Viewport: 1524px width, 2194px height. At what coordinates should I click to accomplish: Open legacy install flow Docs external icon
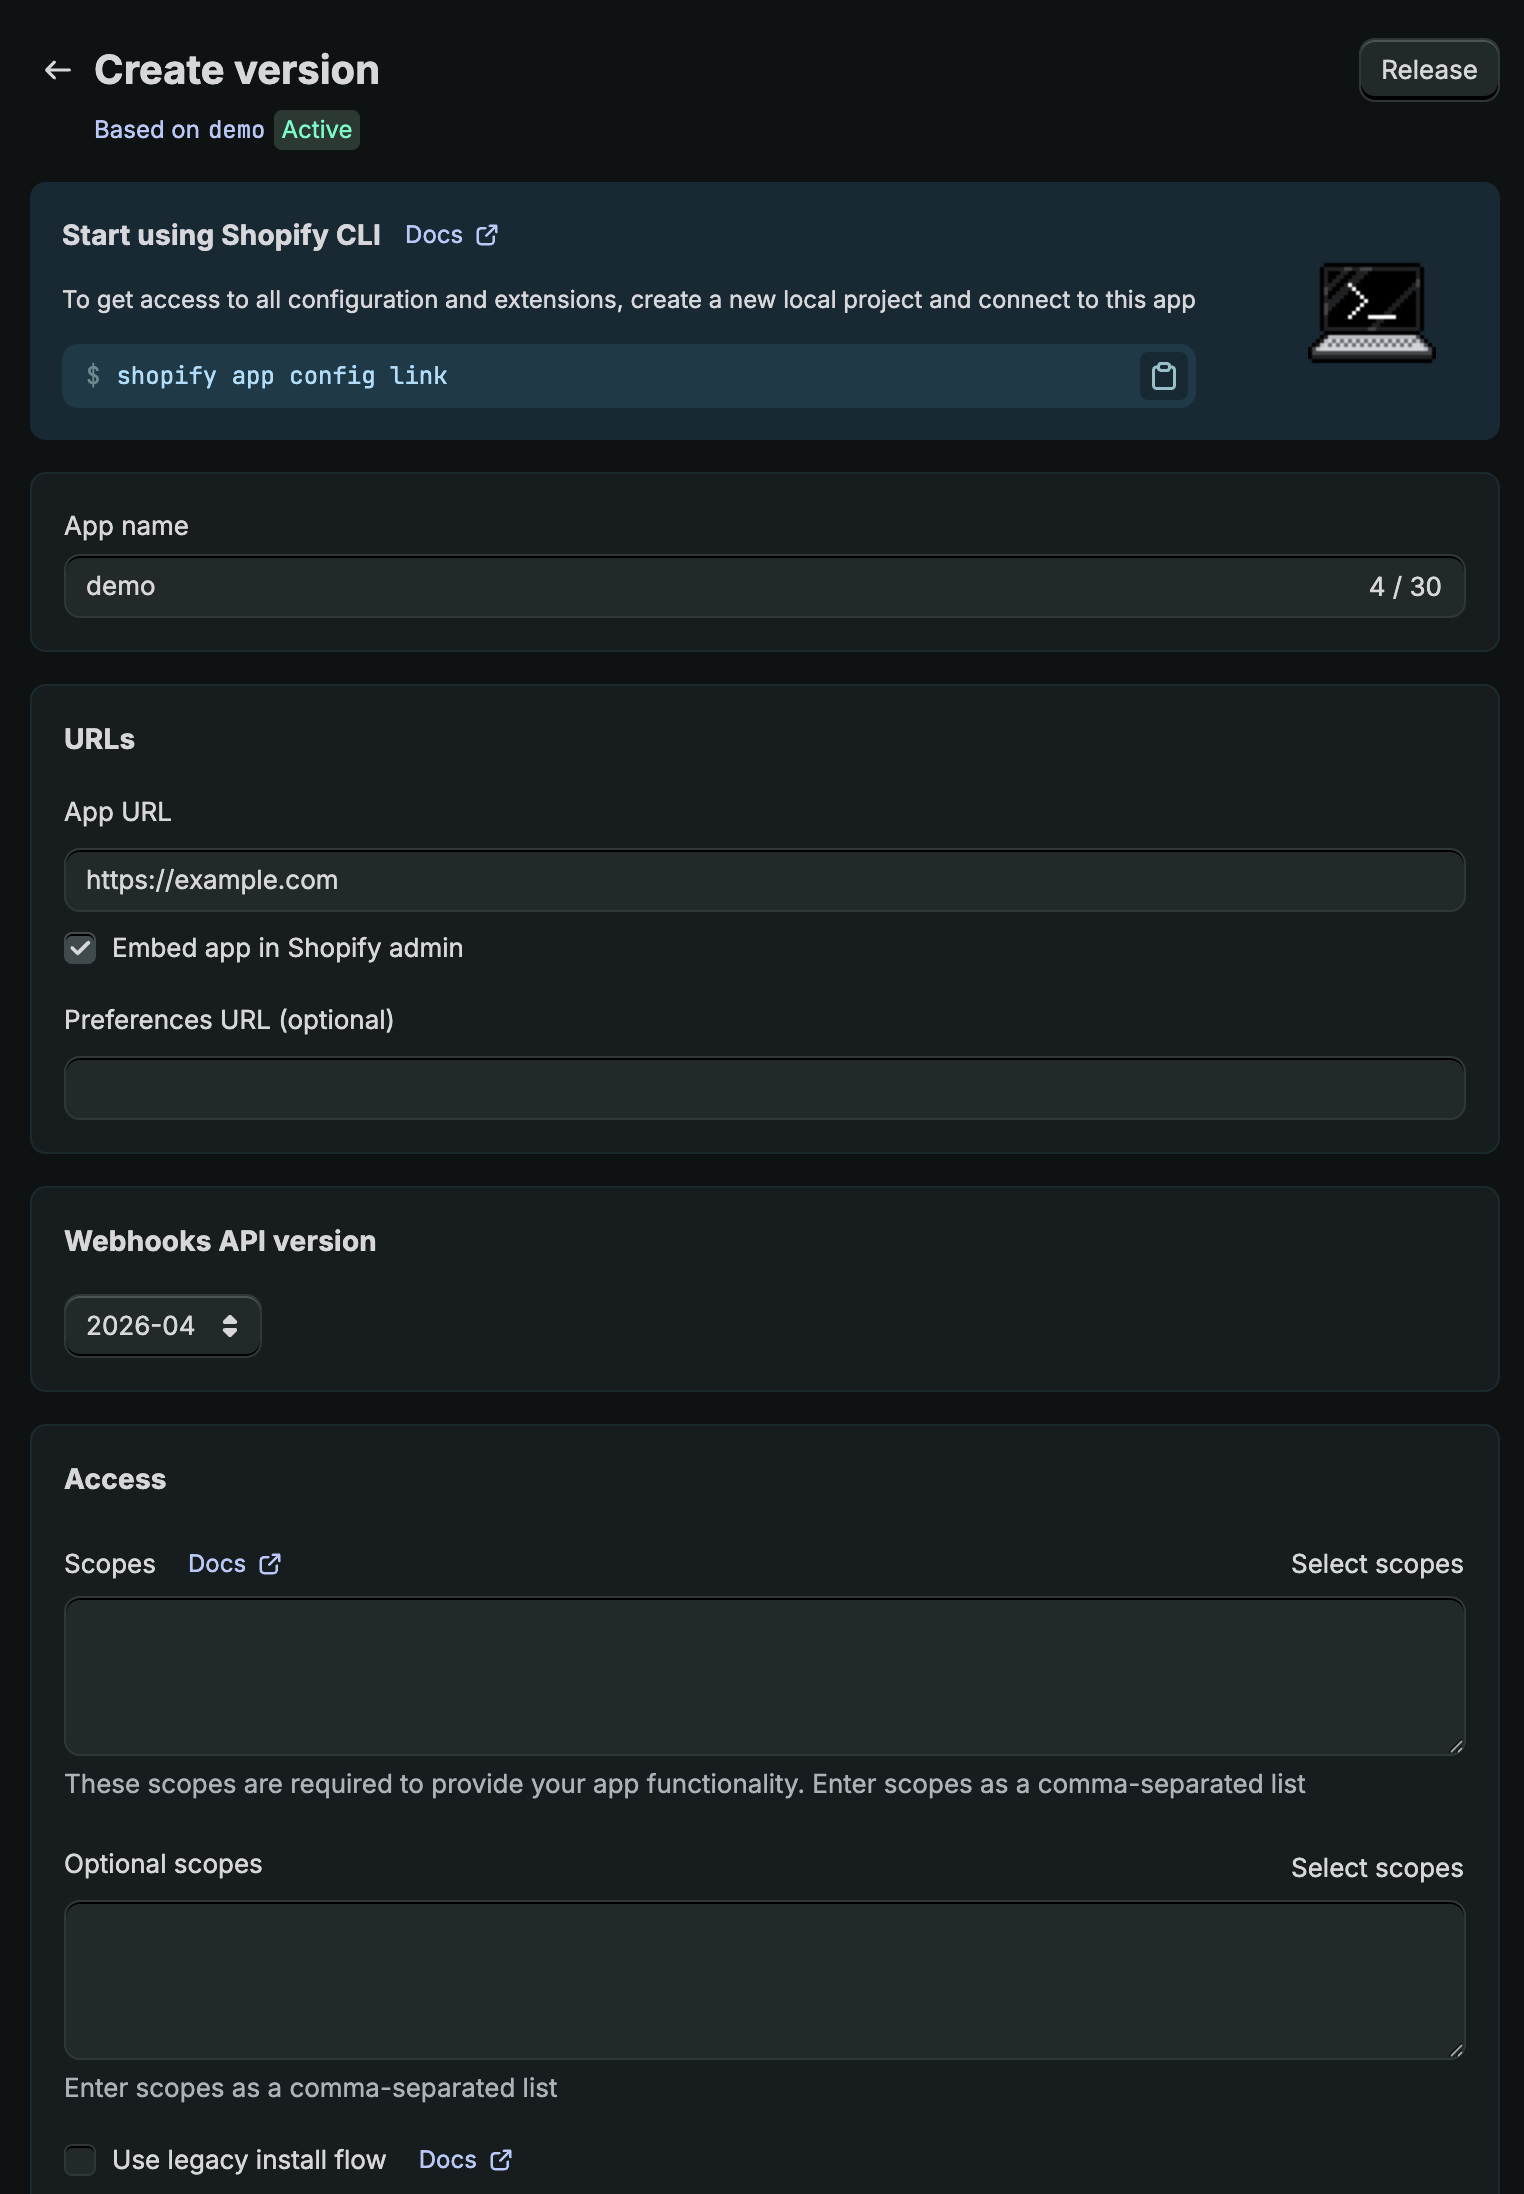tap(501, 2160)
